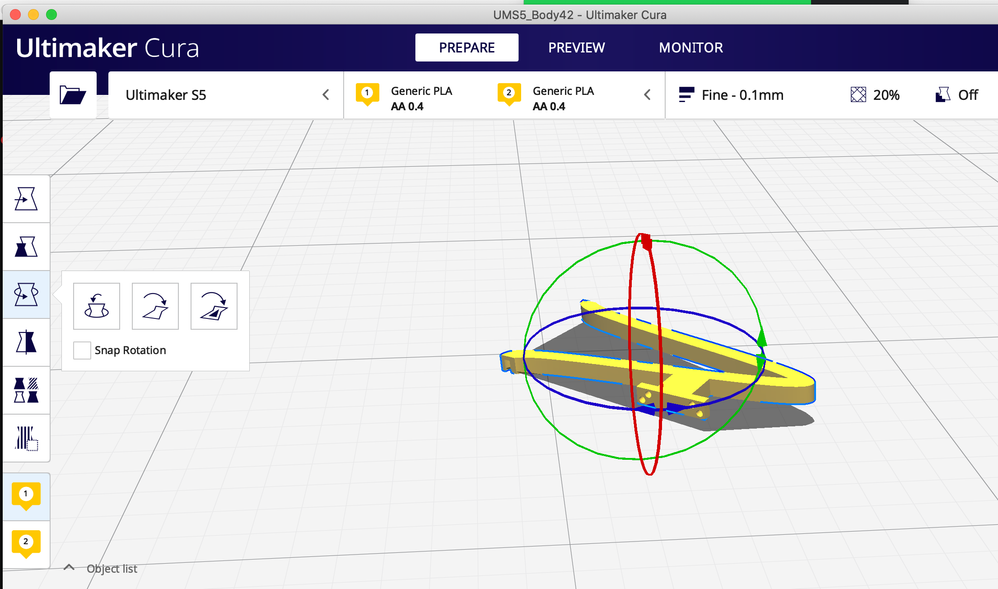Open the Support Blocker tool
This screenshot has height=589, width=998.
[x=26, y=438]
